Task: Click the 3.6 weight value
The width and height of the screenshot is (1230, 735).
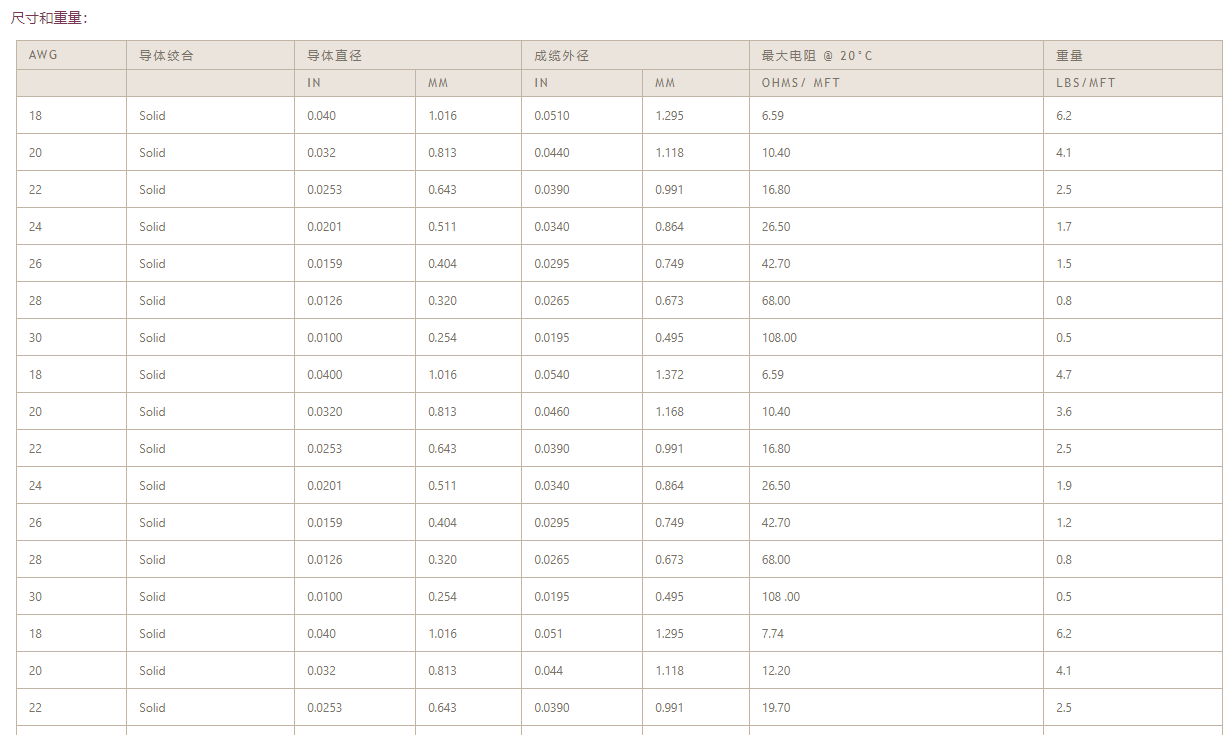Action: click(x=1064, y=412)
